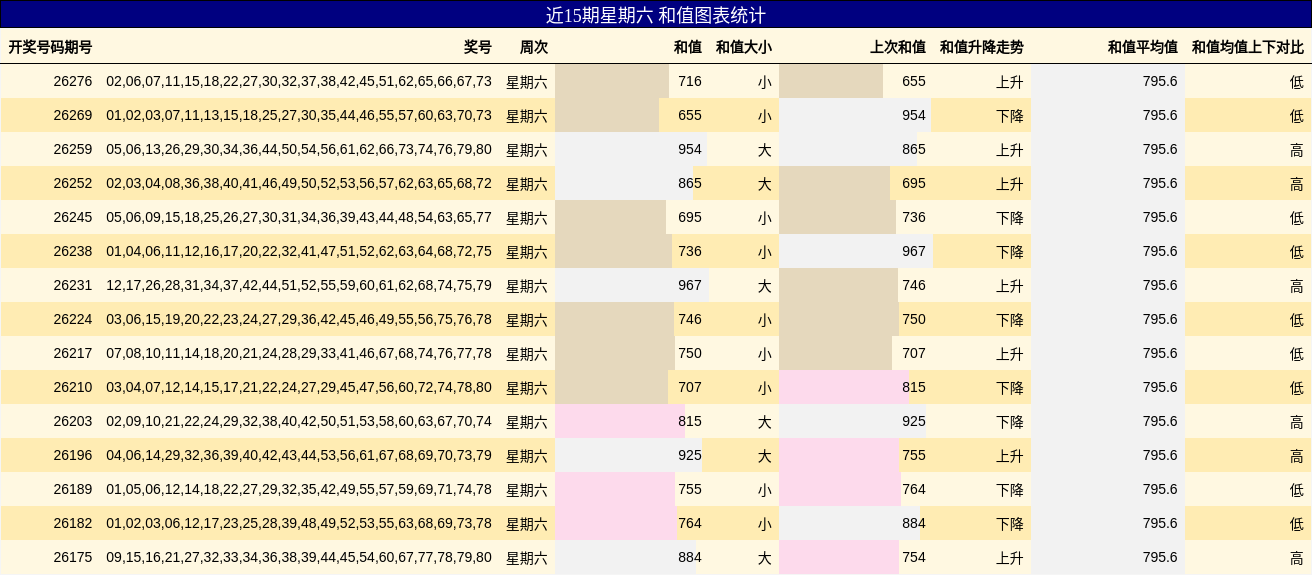The width and height of the screenshot is (1312, 575).
Task: Click the winning numbers row starting 01,02,03,07,11,13
Action: pos(299,116)
